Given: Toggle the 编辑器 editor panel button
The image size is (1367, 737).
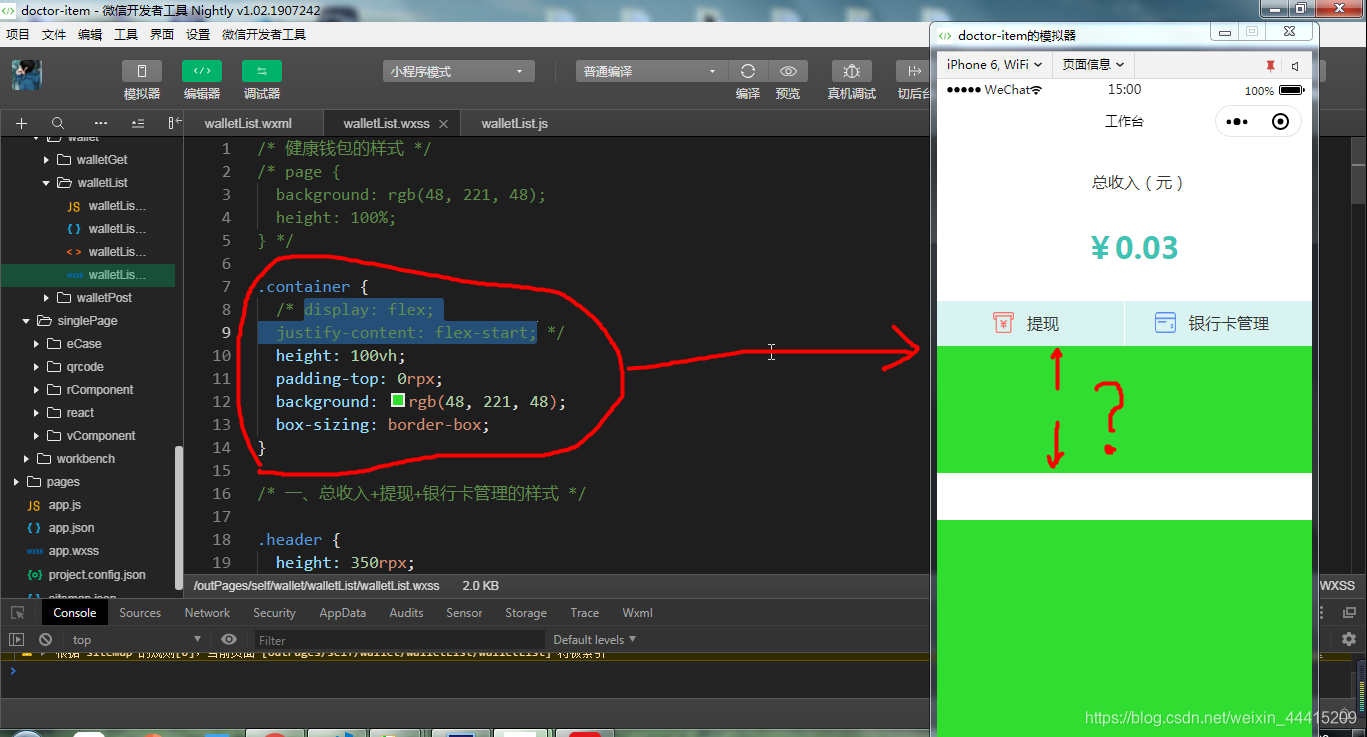Looking at the screenshot, I should pyautogui.click(x=202, y=71).
